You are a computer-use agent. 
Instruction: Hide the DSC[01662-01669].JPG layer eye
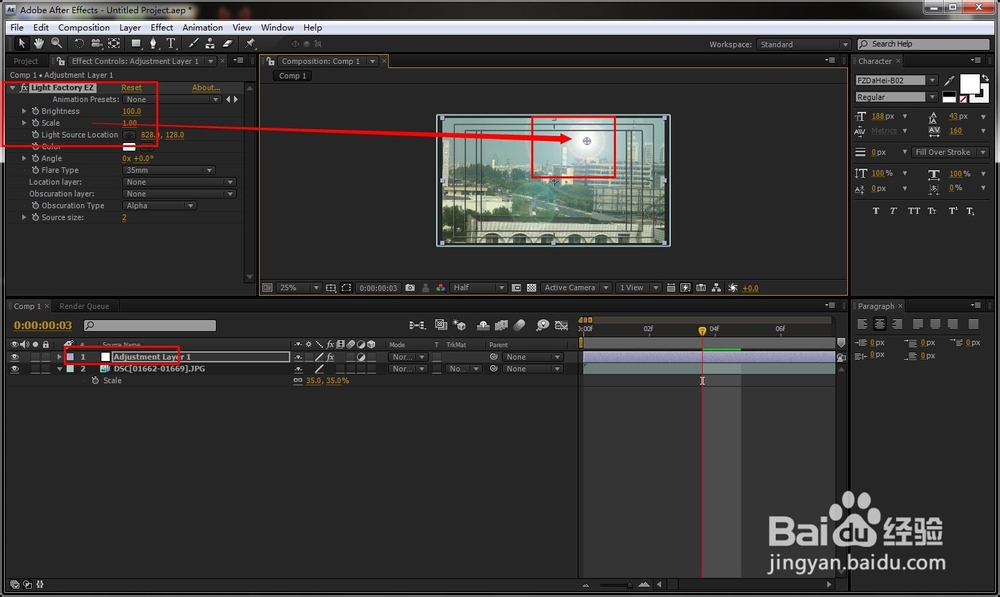[15, 369]
